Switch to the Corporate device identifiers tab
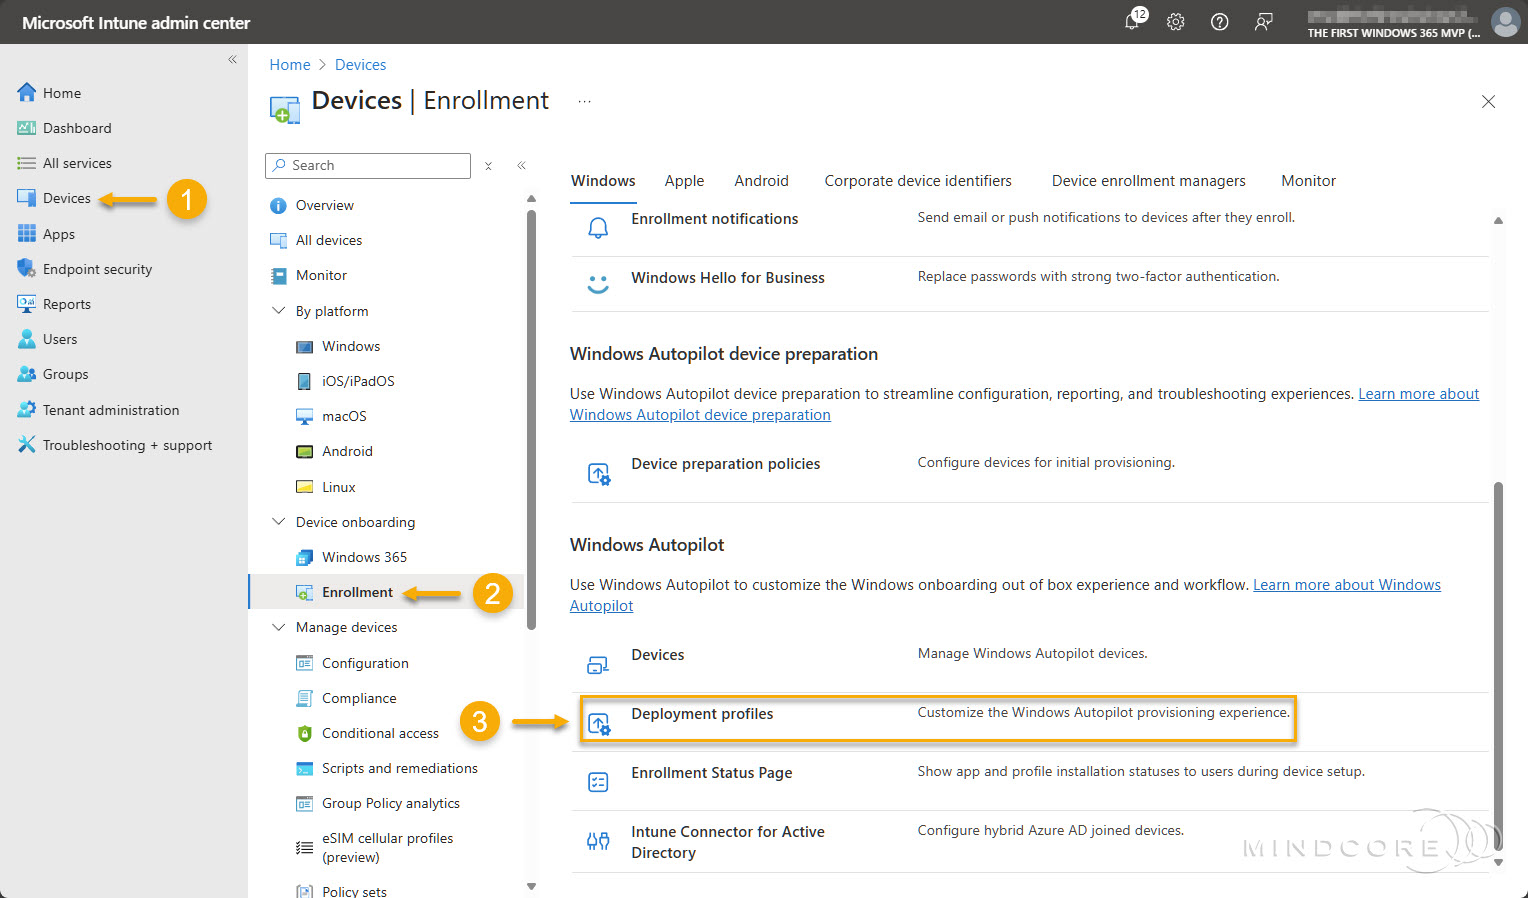The image size is (1528, 898). [917, 181]
